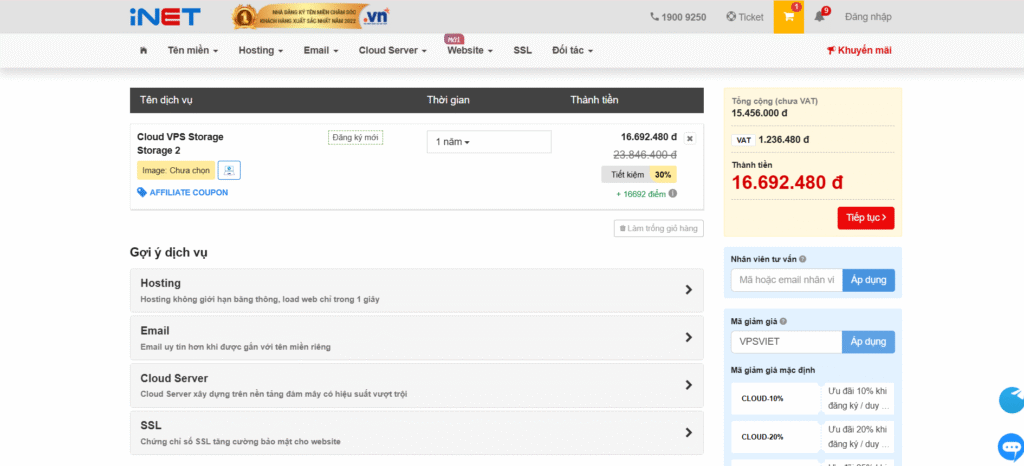Click the points info icon beside 16692 điểm
Screen dimensions: 1024x466
tap(673, 194)
